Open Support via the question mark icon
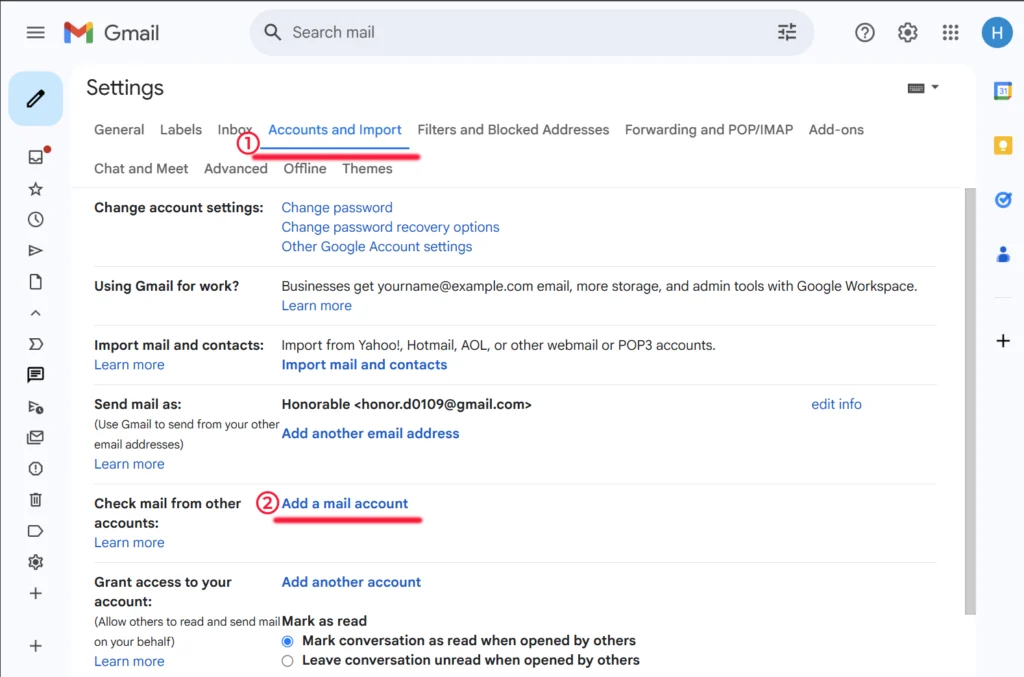1024x677 pixels. tap(865, 33)
